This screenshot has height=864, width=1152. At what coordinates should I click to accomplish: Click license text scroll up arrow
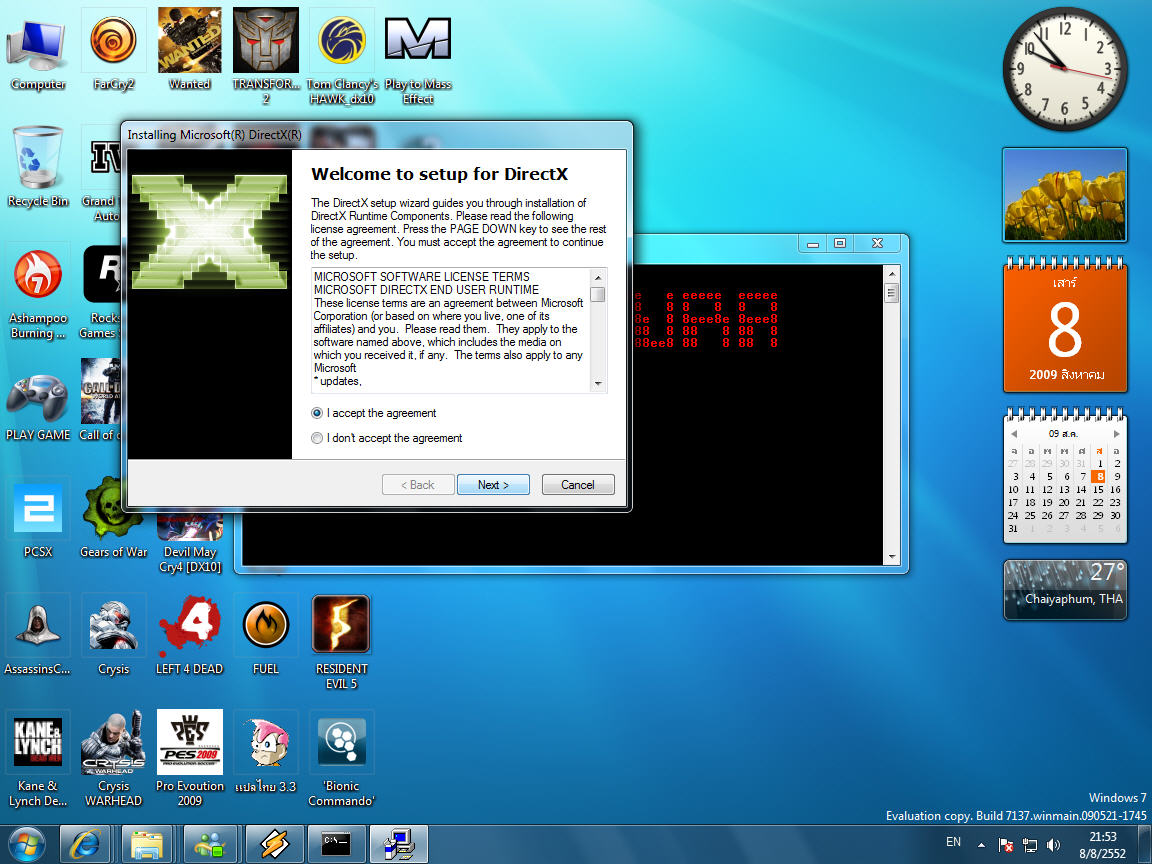[598, 278]
